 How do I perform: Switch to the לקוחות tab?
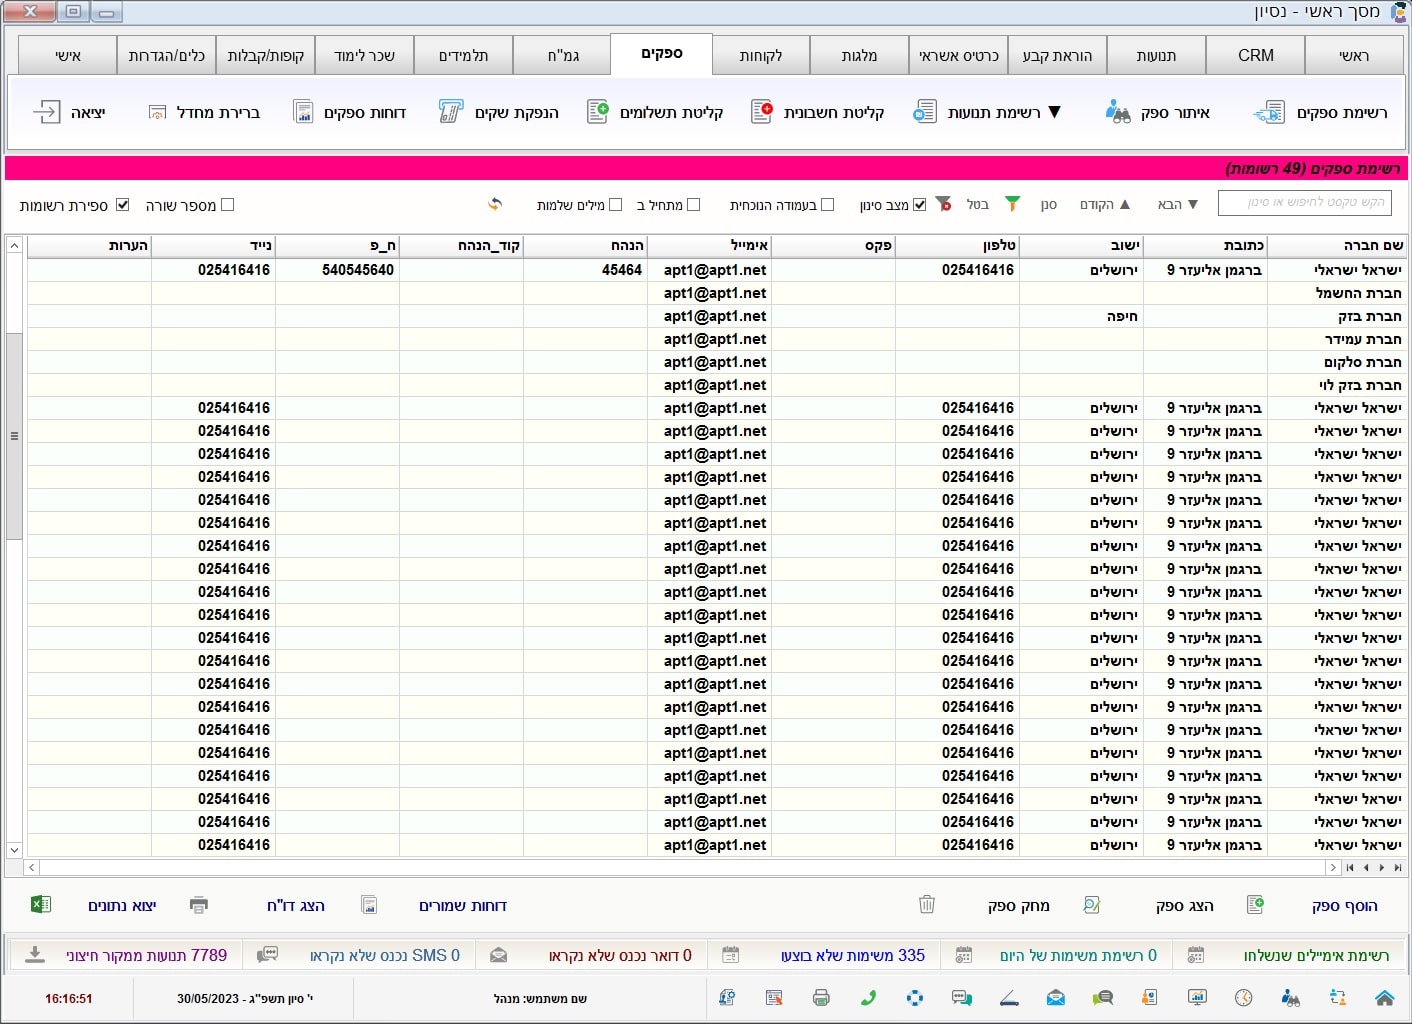760,56
